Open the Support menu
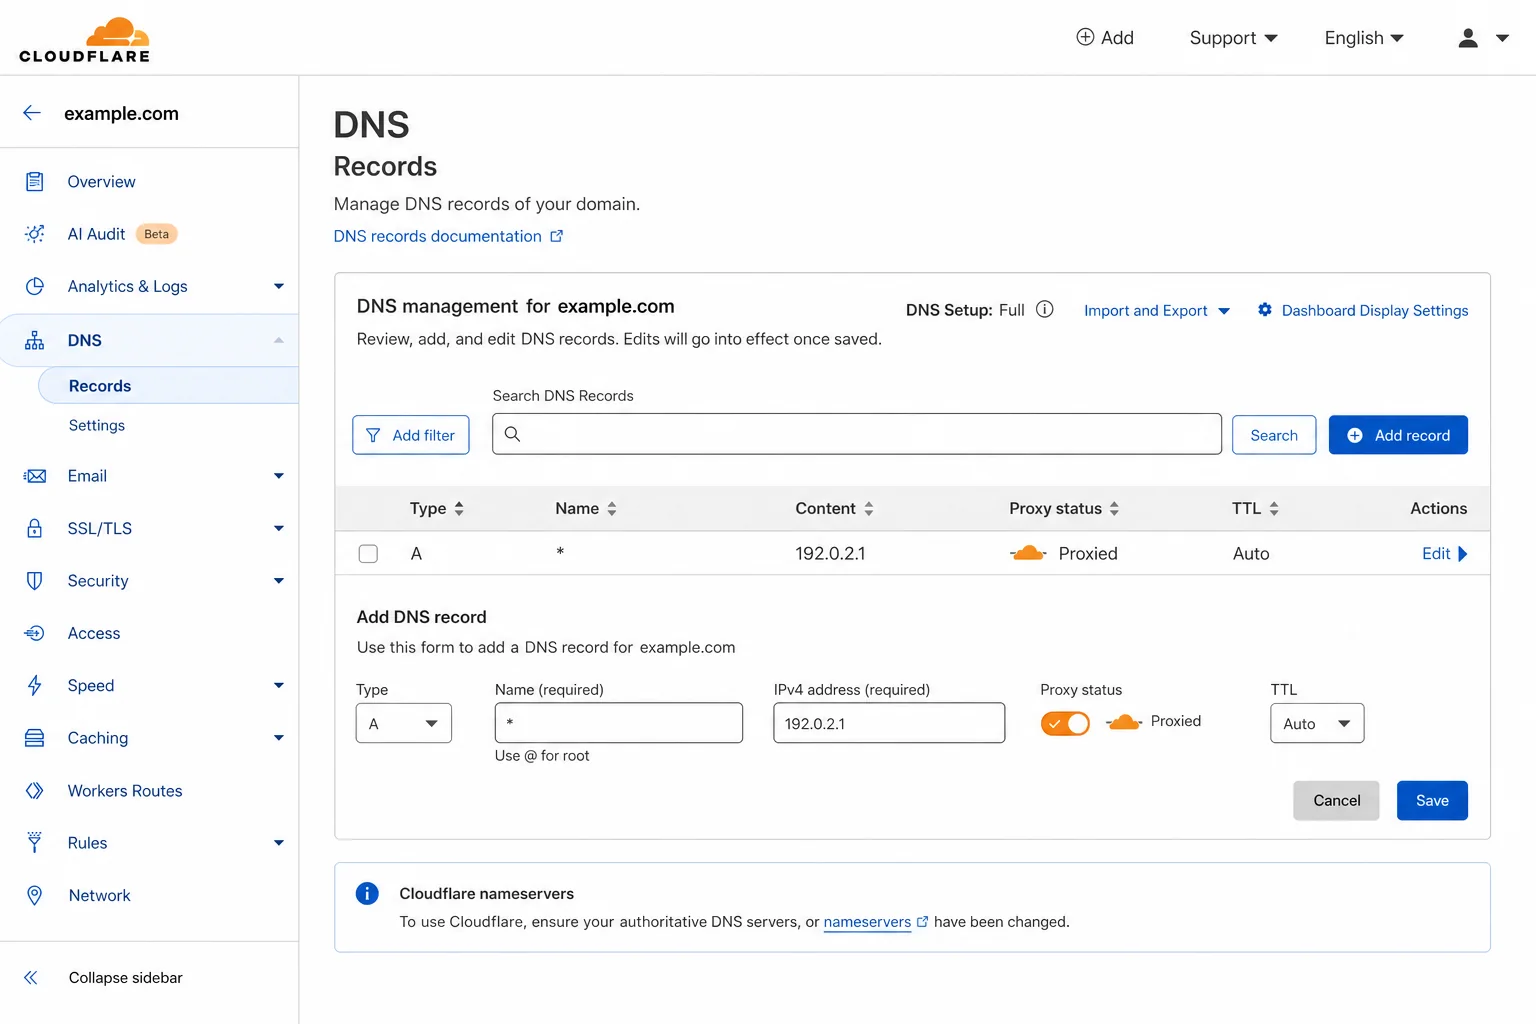The height and width of the screenshot is (1024, 1536). coord(1233,38)
